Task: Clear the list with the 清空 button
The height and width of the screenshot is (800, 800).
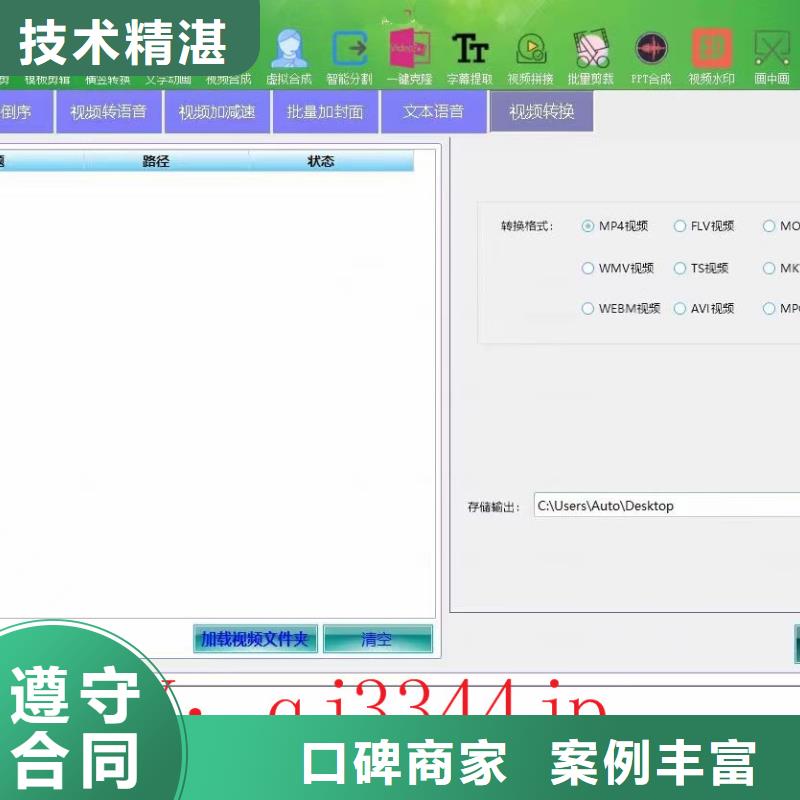Action: click(x=378, y=639)
